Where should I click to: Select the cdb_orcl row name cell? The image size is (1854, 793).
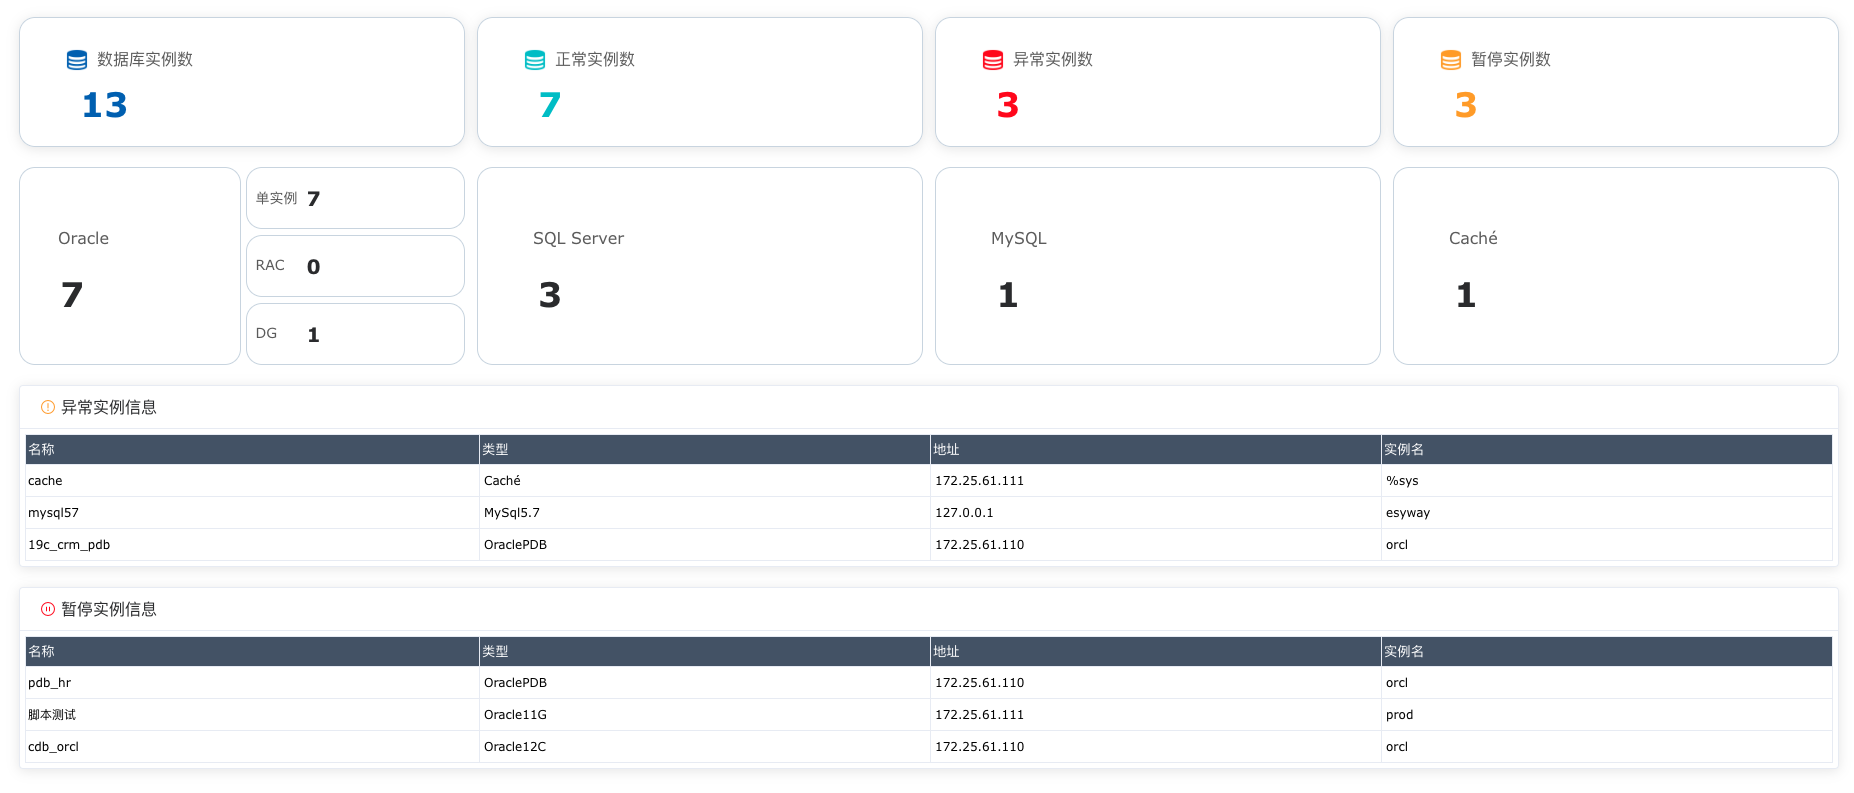[x=252, y=747]
